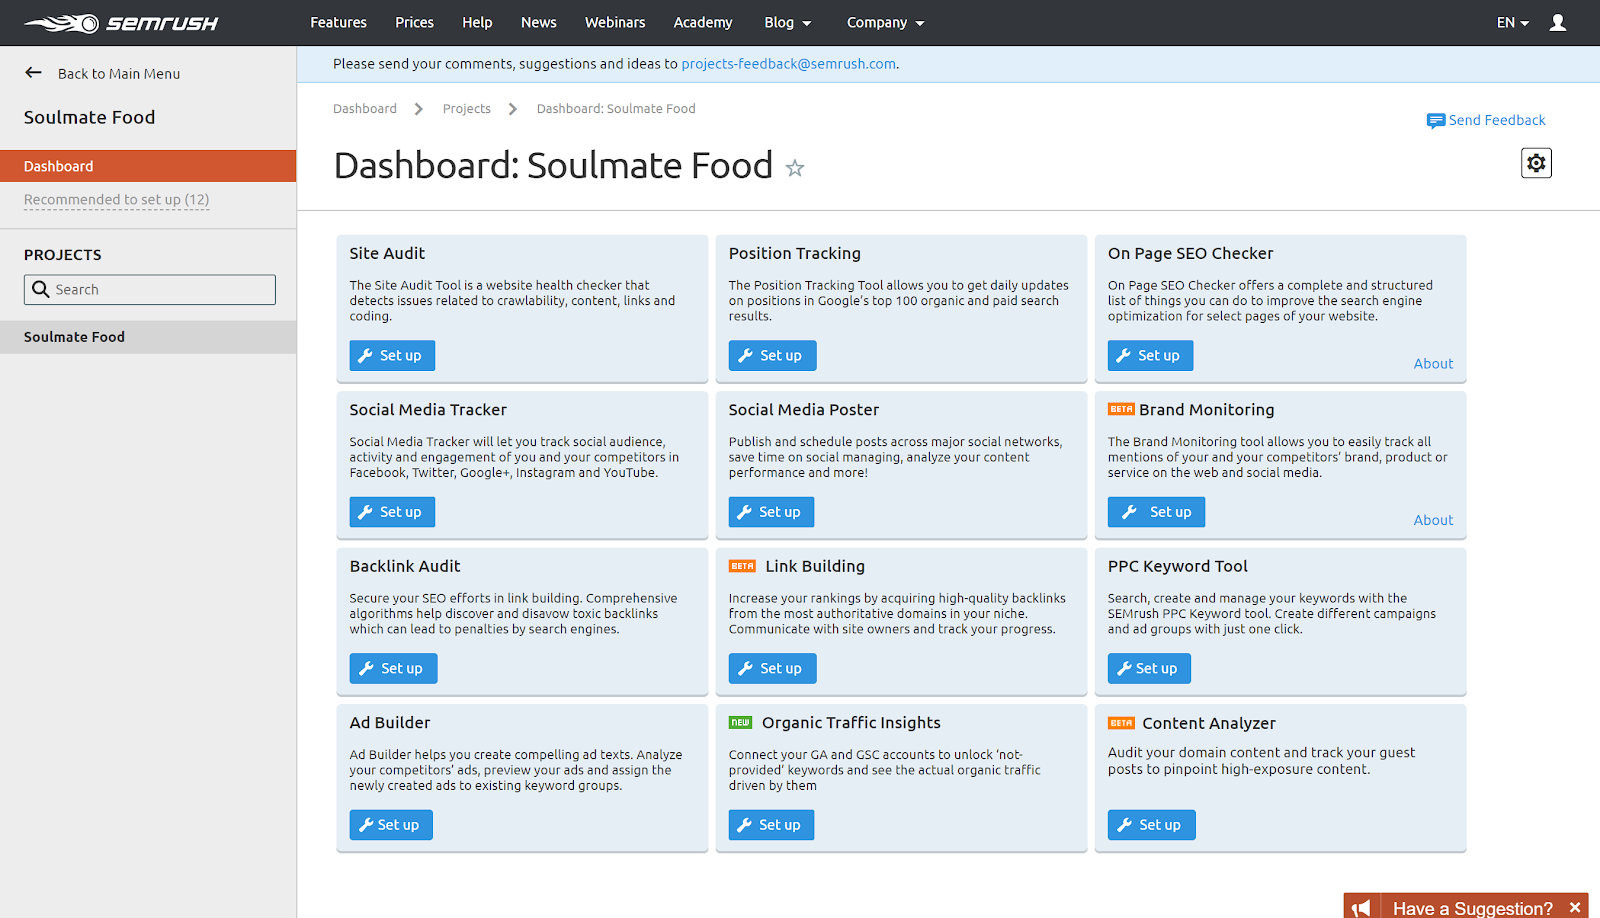Click the On Page SEO Checker card title
1600x918 pixels.
point(1191,254)
